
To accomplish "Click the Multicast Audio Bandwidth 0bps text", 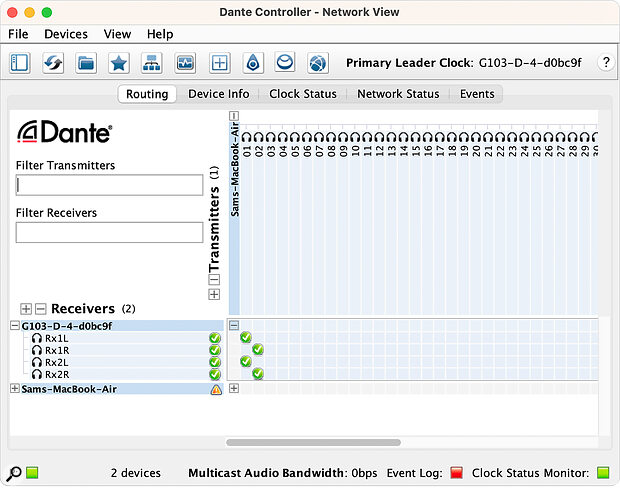I will 282,473.
